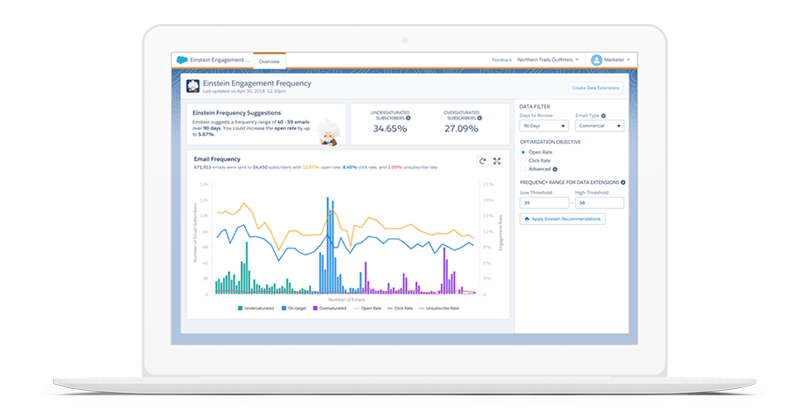
Task: Click the tallest blue On-target bar in chart
Action: 328,245
